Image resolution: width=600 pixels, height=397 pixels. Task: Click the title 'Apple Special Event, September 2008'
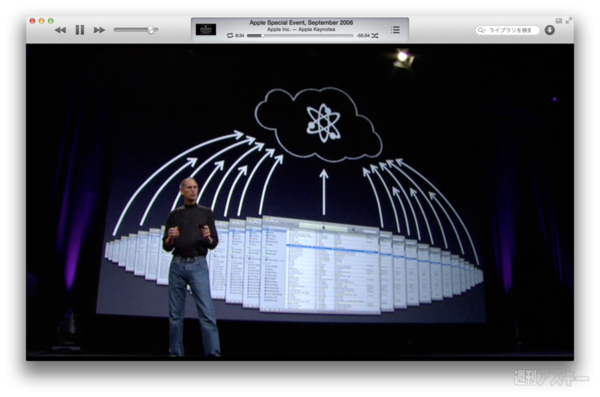point(301,23)
